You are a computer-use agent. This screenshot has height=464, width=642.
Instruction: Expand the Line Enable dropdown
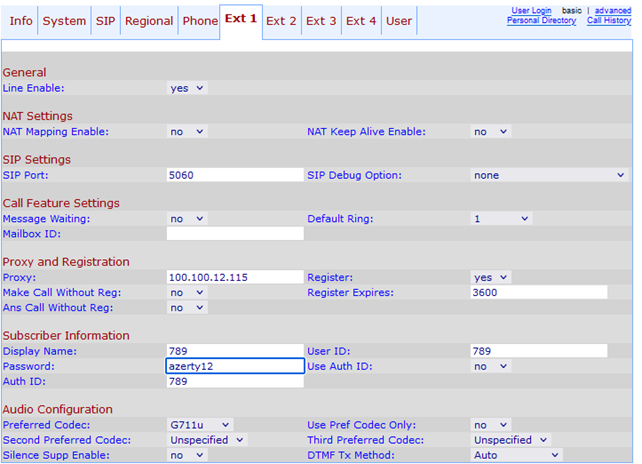pos(186,88)
